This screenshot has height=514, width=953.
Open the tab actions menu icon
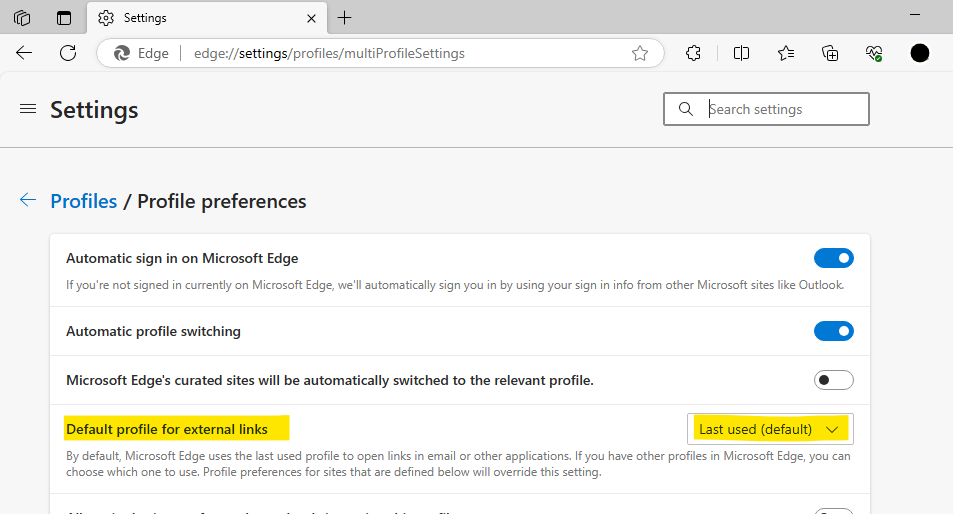click(64, 18)
